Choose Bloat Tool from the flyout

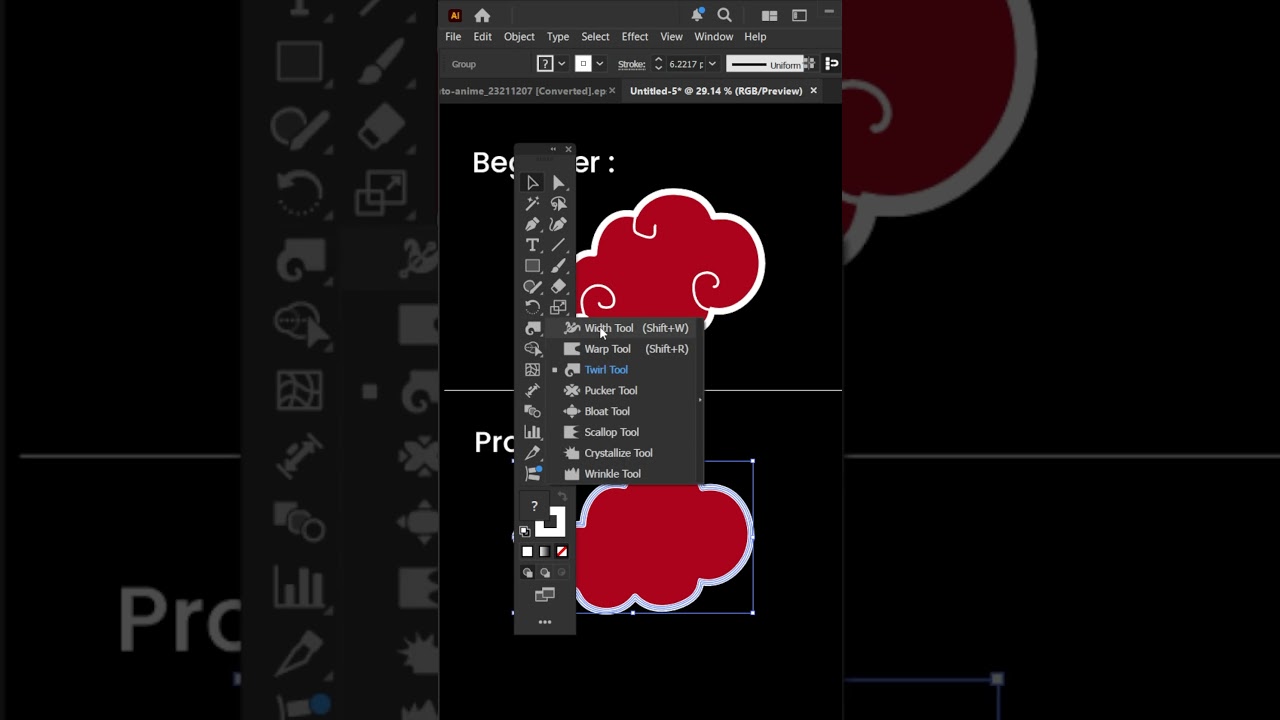click(x=626, y=411)
